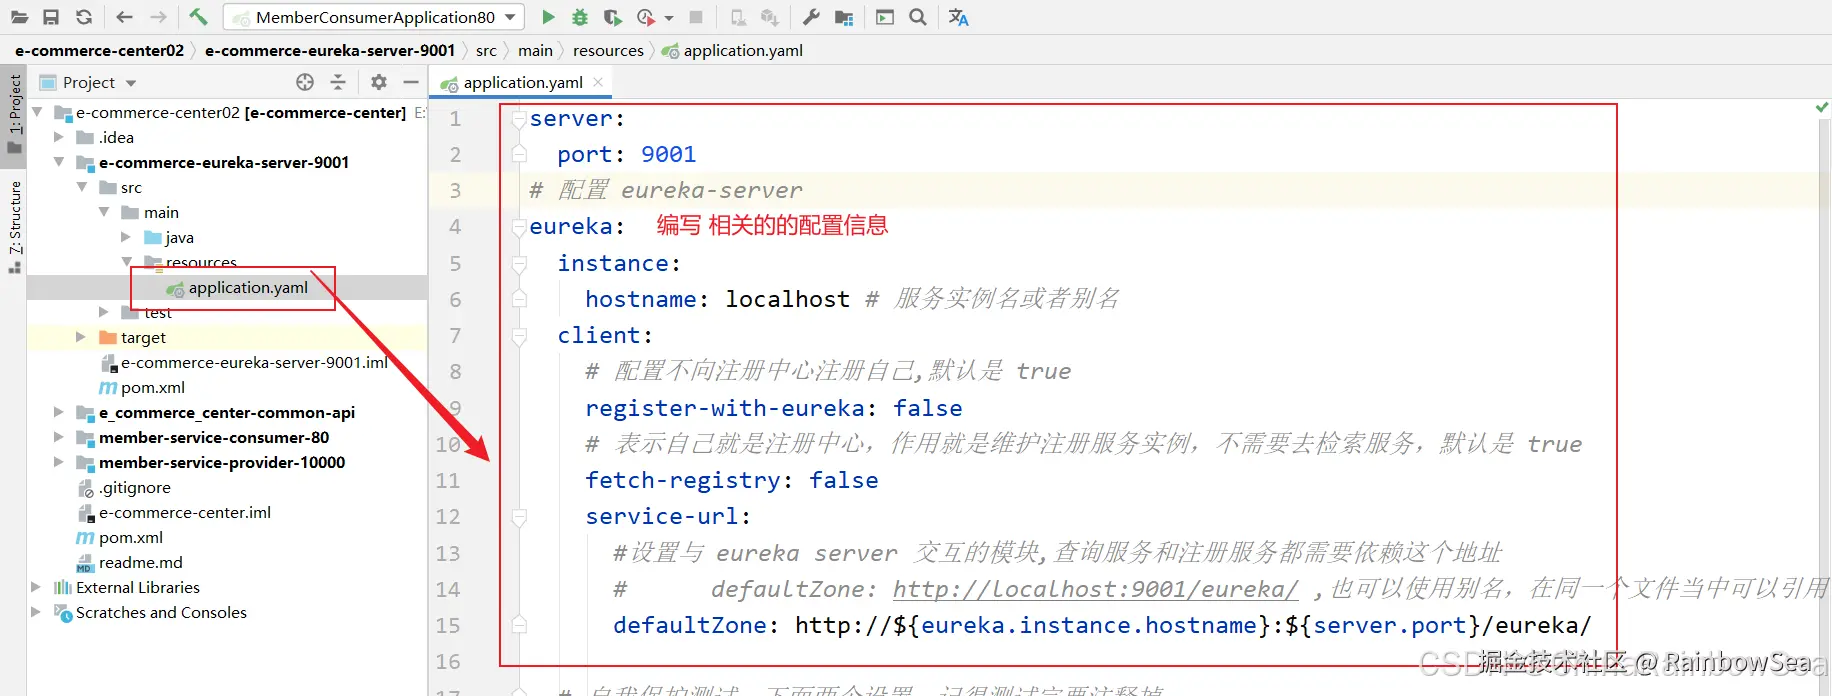Expand the .idea folder
The image size is (1832, 696).
pyautogui.click(x=59, y=137)
